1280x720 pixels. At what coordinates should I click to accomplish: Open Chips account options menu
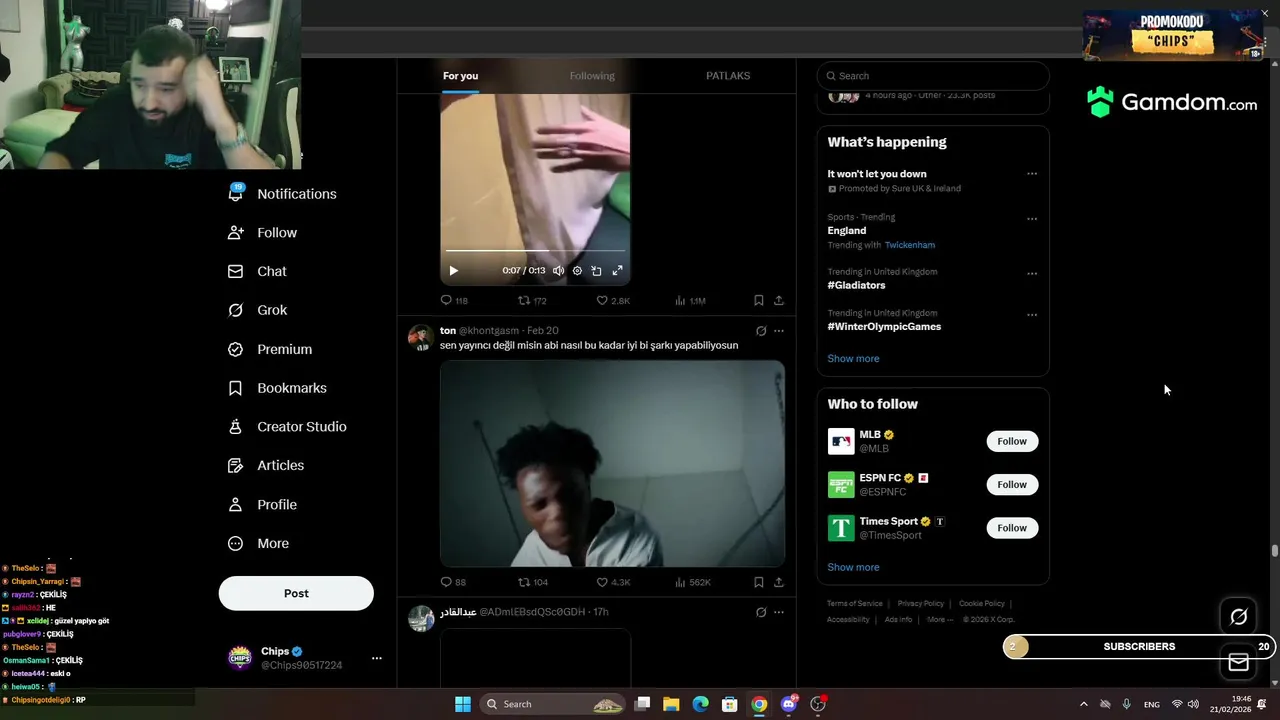point(377,658)
